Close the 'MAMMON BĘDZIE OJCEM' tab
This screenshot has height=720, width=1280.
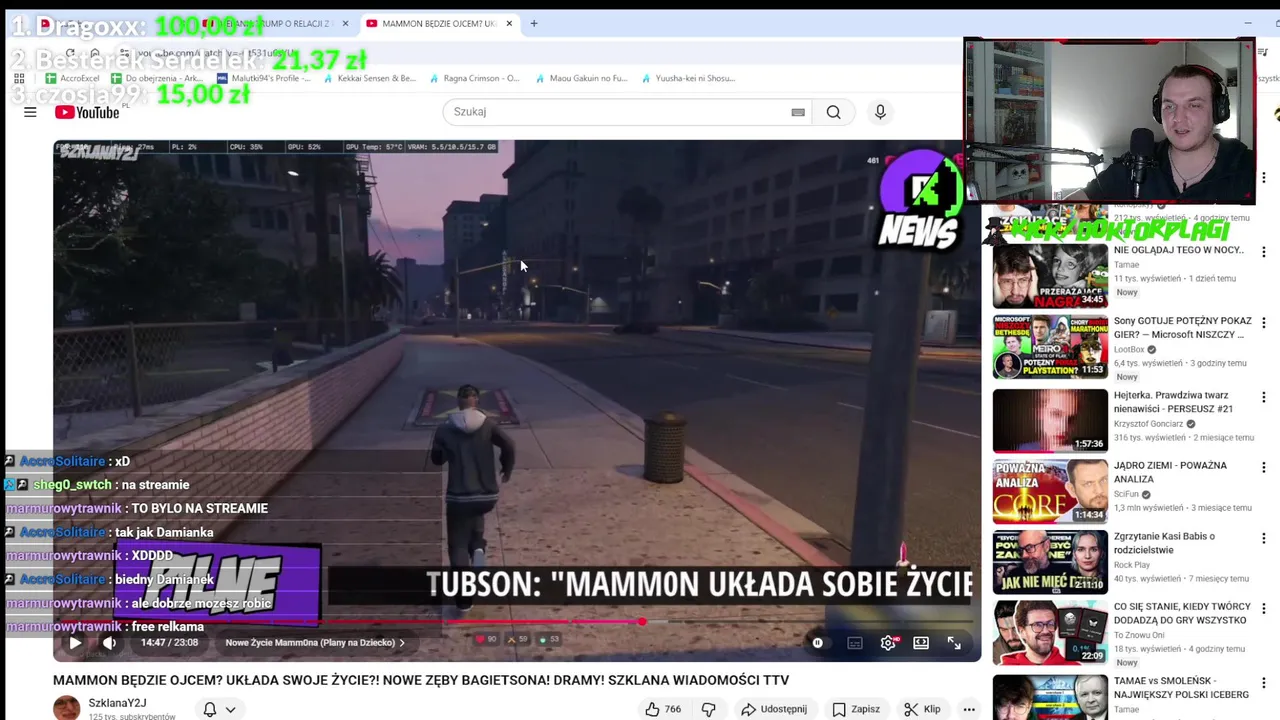pyautogui.click(x=509, y=23)
